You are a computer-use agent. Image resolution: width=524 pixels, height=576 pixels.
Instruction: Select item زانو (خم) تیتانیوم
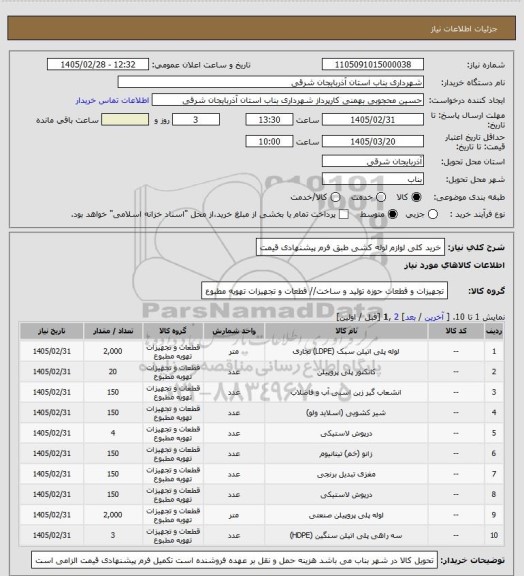(x=346, y=454)
